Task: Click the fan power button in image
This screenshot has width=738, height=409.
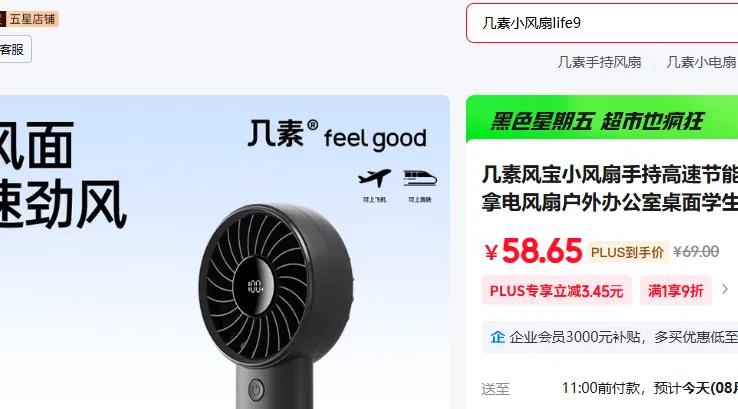Action: (x=256, y=389)
